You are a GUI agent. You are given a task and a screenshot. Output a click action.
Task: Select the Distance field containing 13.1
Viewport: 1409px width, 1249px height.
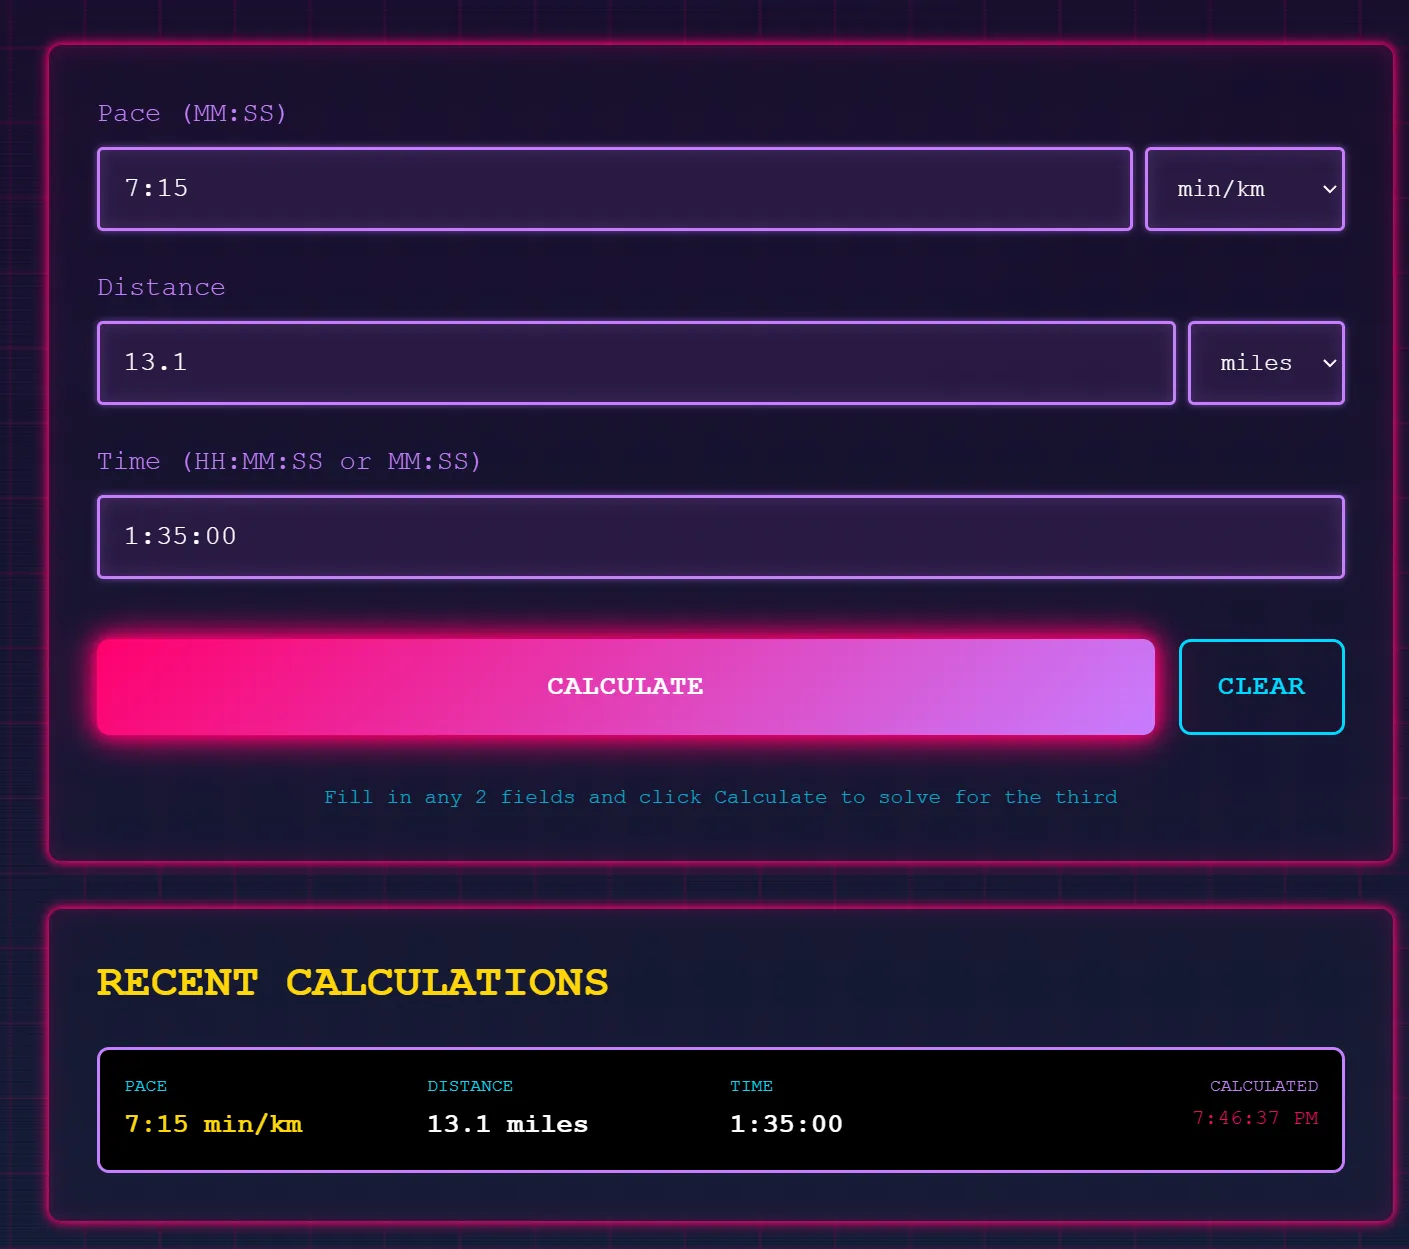click(635, 363)
